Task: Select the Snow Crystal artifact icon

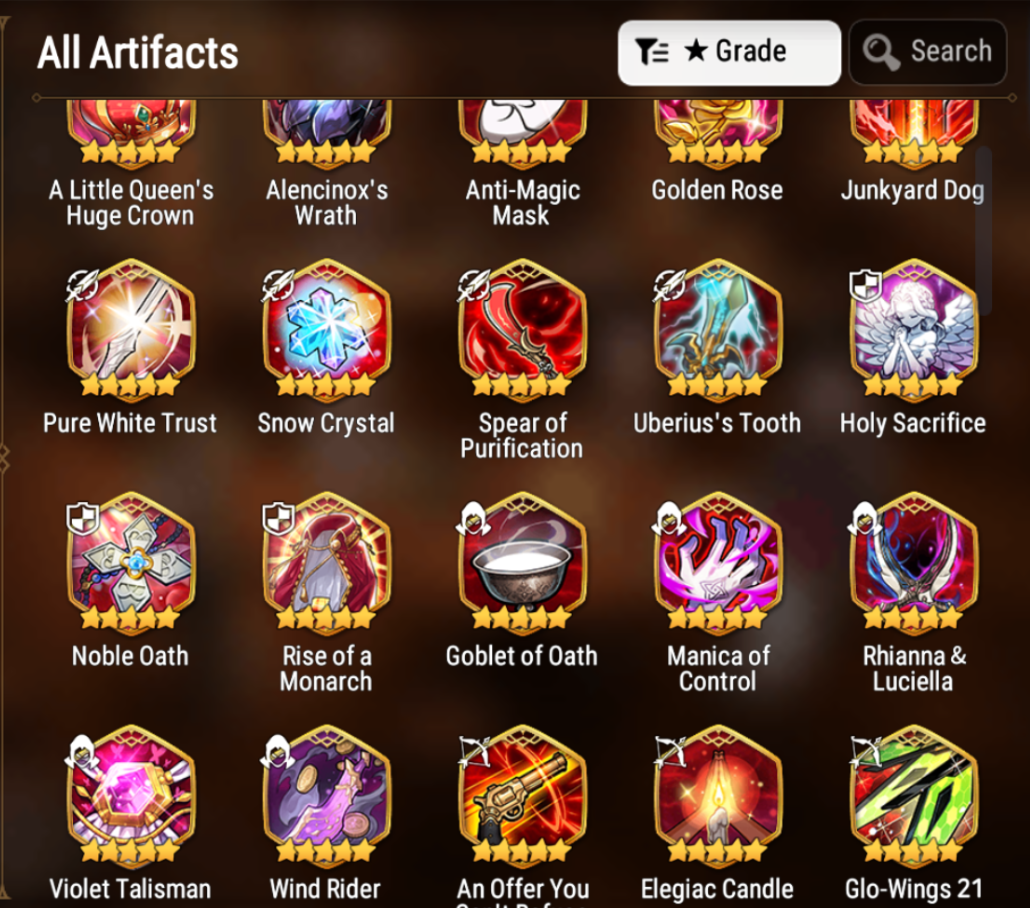Action: coord(326,330)
